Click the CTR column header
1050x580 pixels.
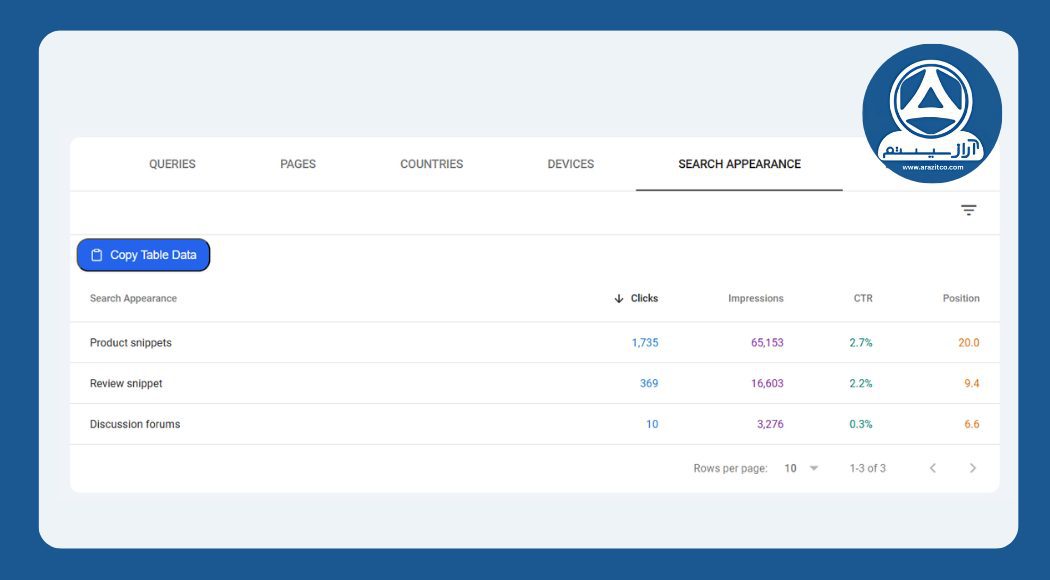862,298
